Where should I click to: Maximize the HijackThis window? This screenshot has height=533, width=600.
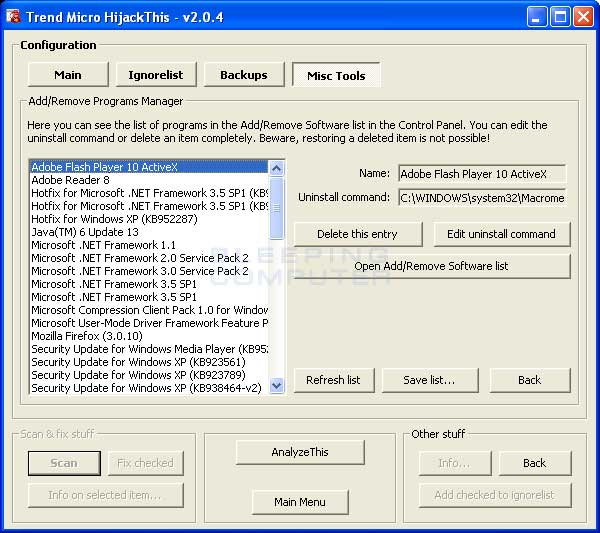pyautogui.click(x=560, y=17)
